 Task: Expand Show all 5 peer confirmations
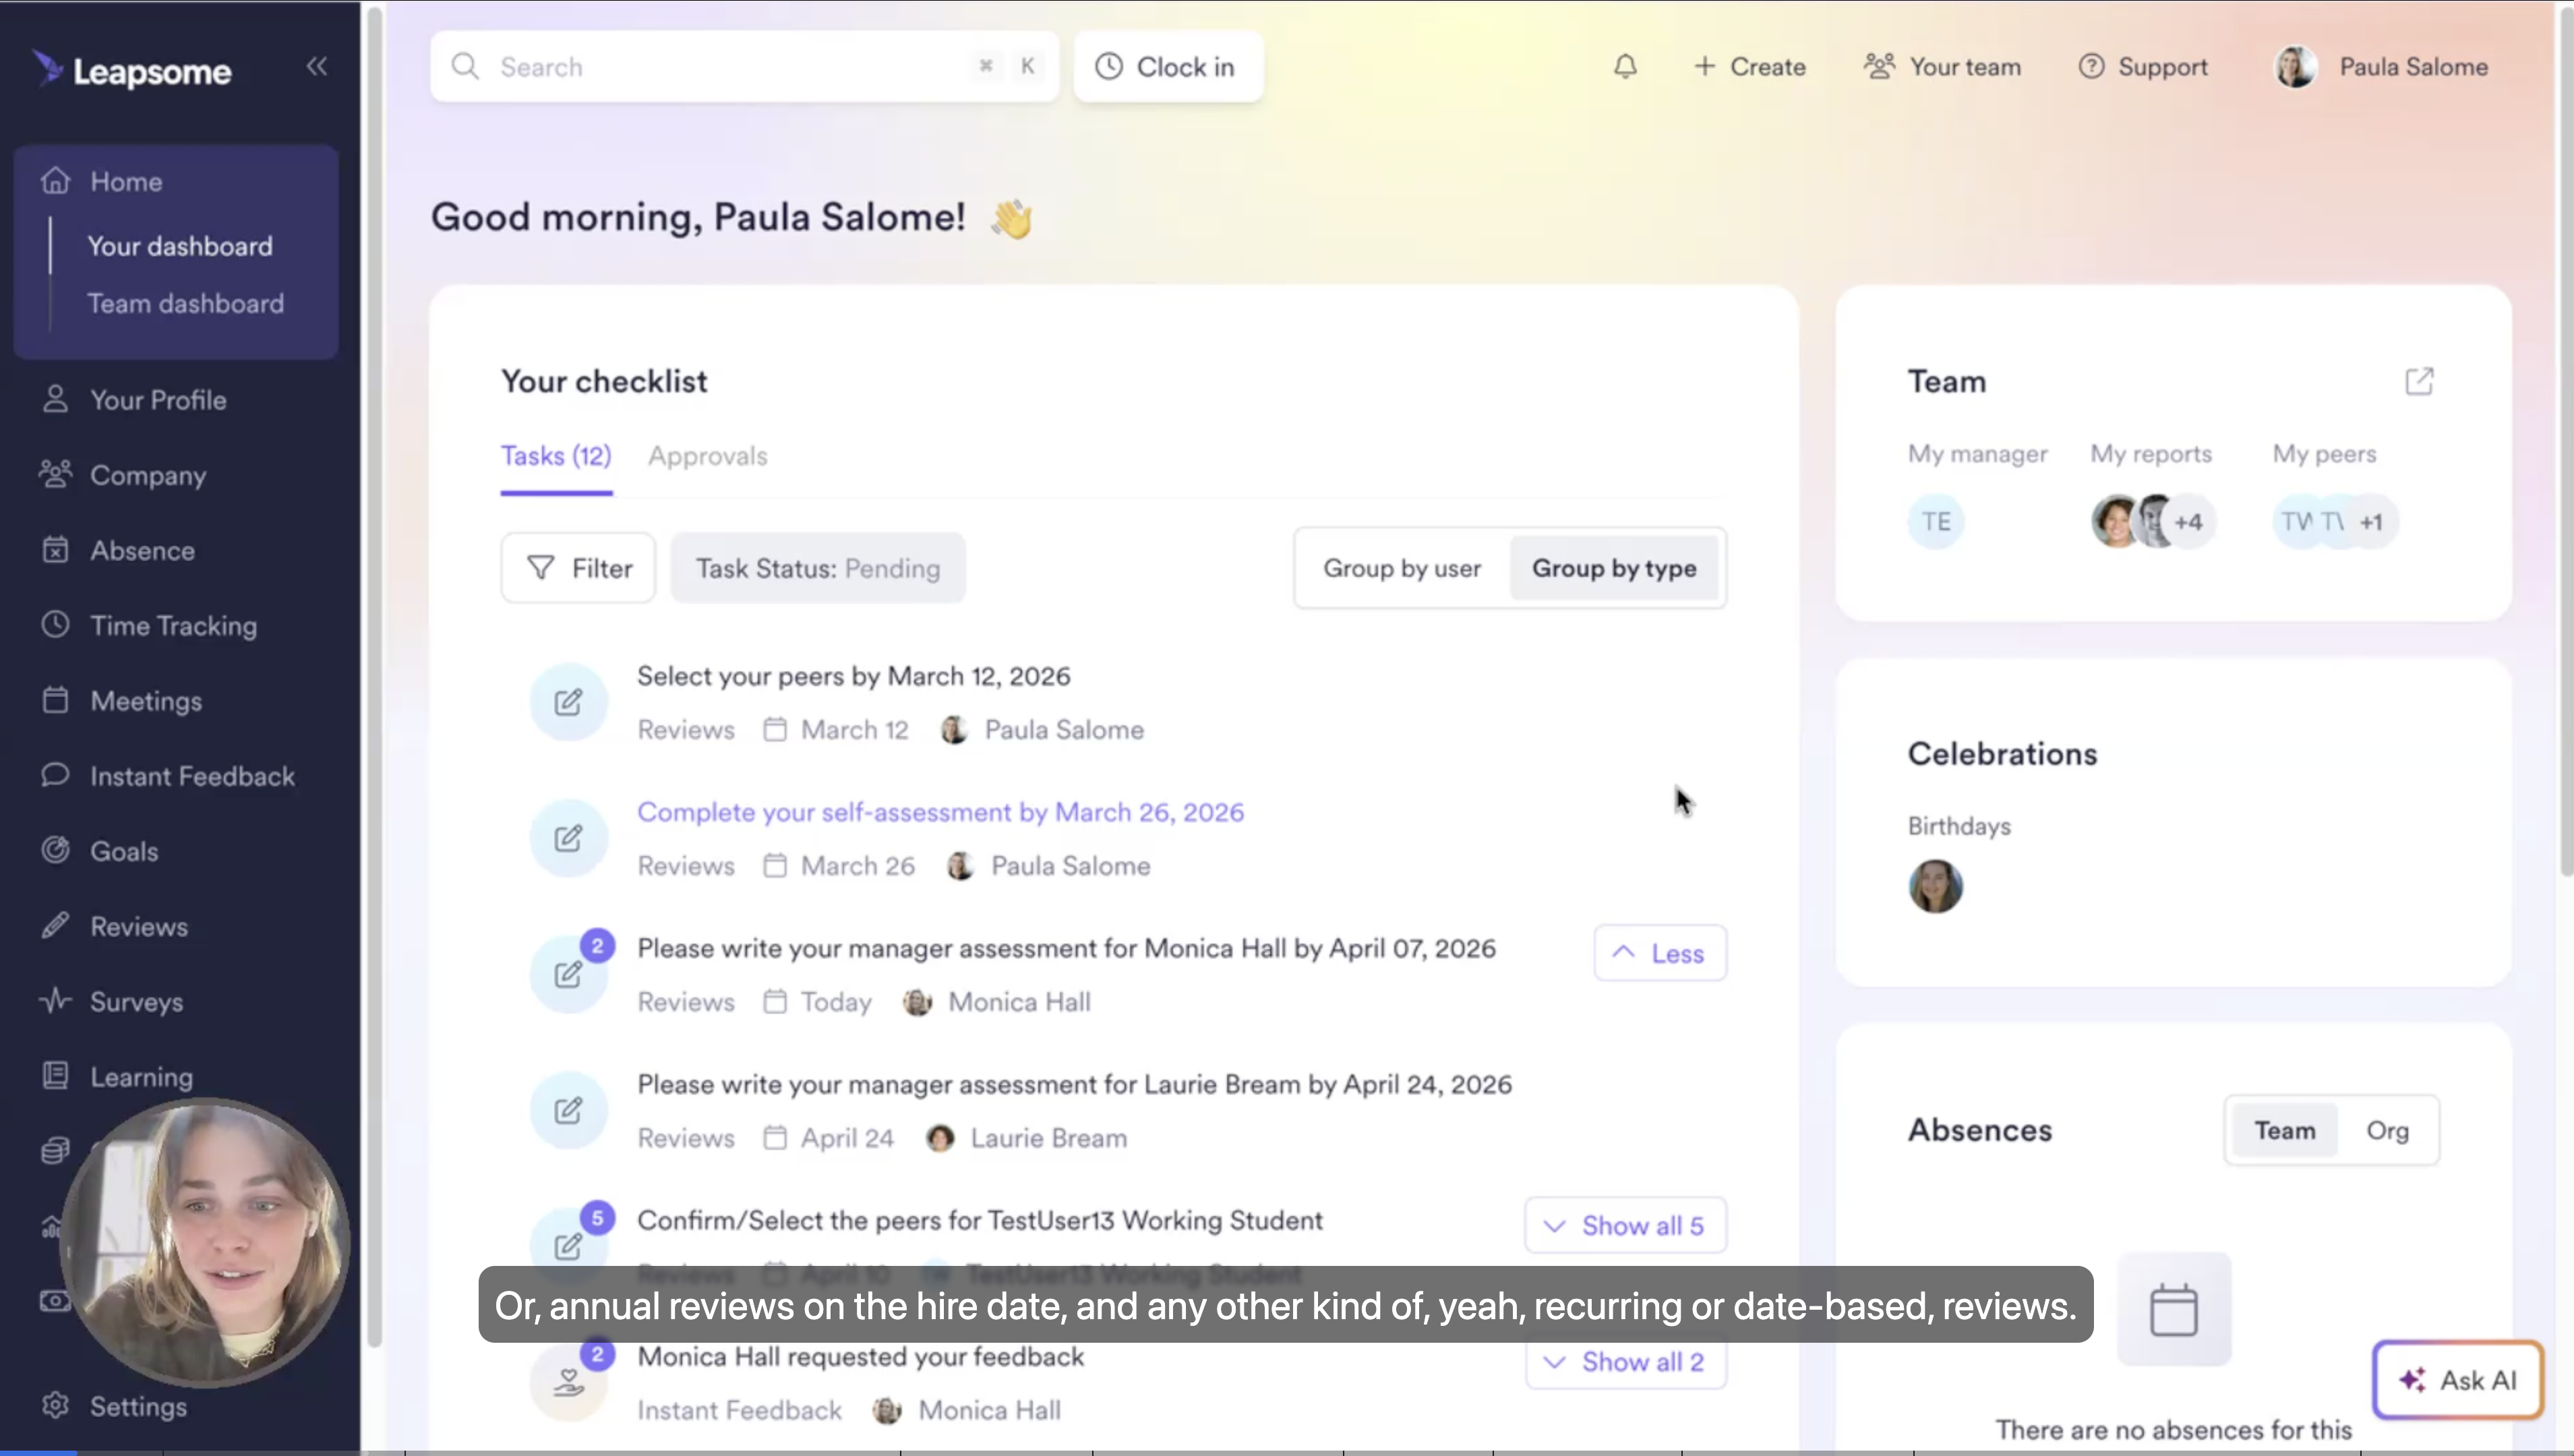[x=1625, y=1225]
